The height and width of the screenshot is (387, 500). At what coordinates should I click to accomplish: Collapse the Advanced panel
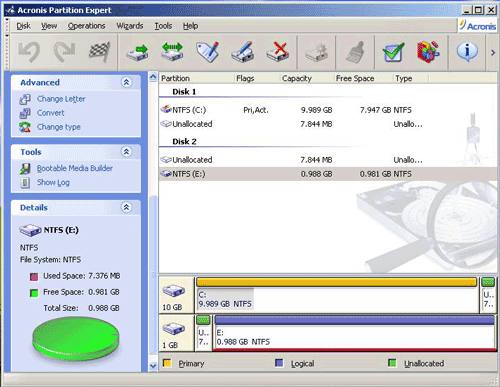pos(126,82)
